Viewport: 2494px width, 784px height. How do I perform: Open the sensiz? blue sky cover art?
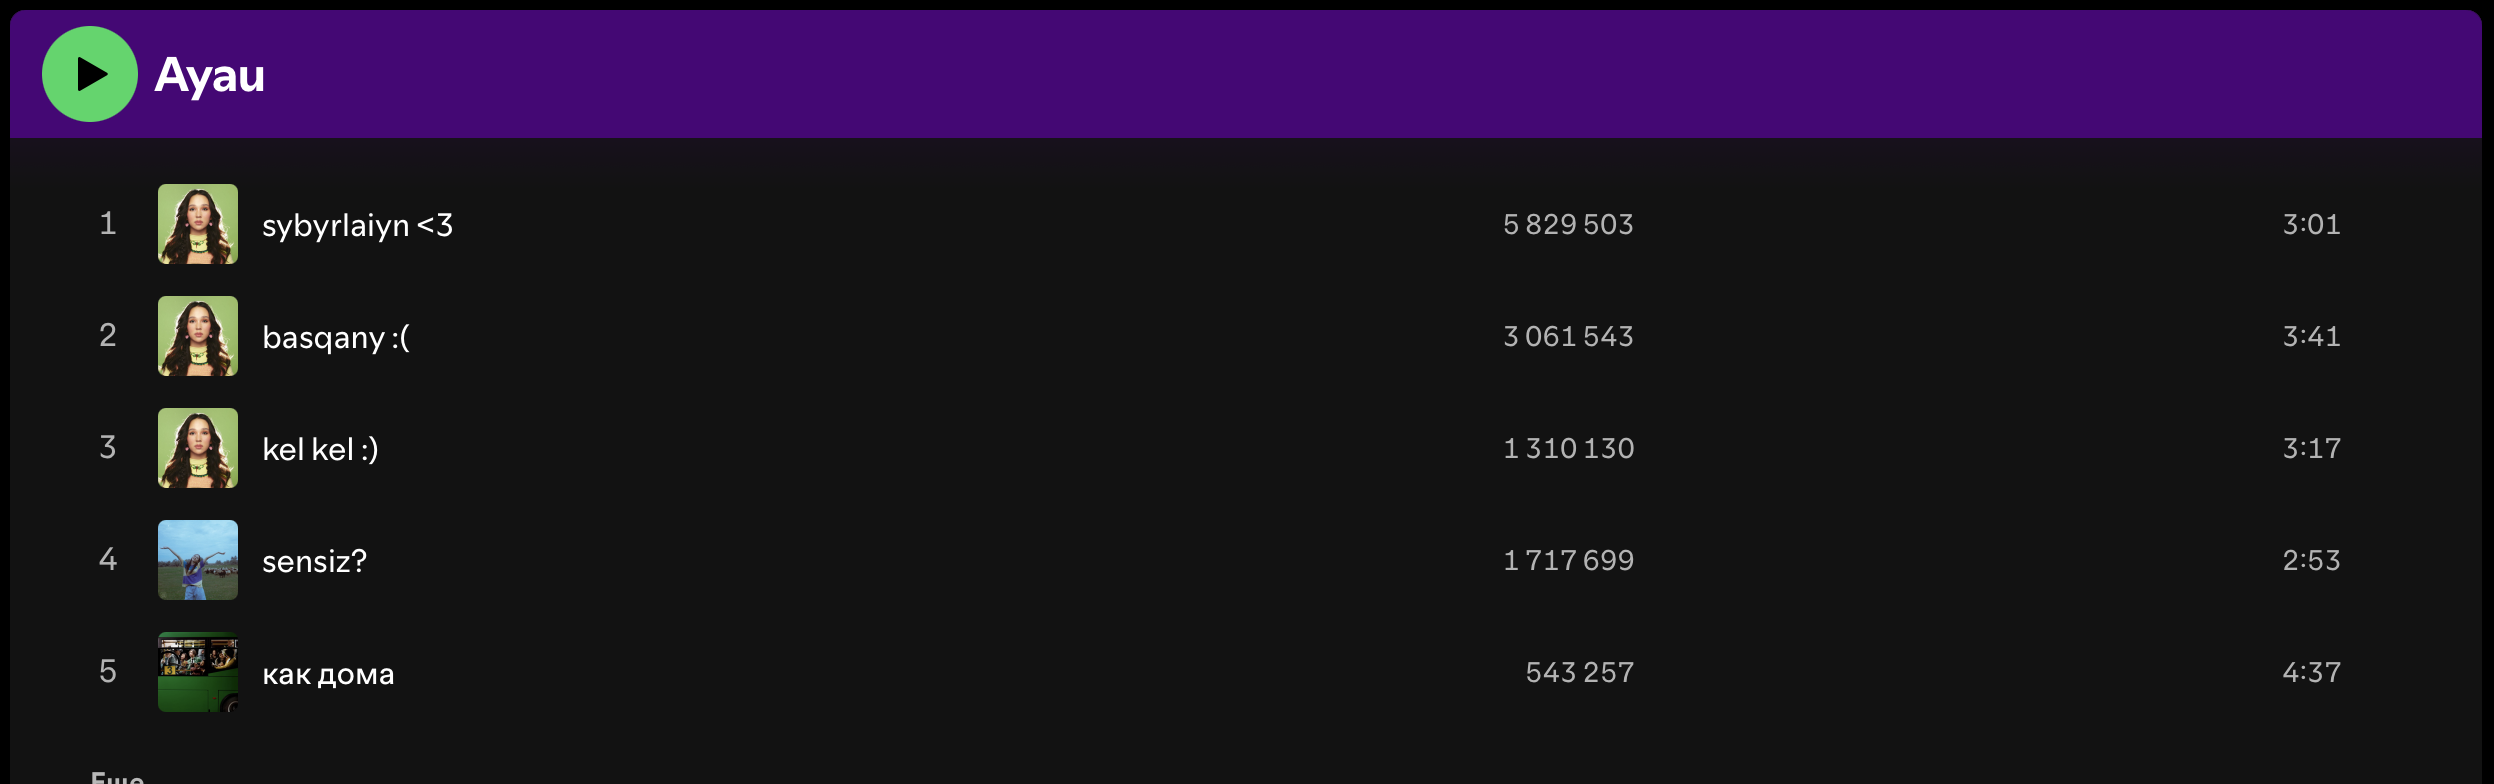(x=198, y=560)
